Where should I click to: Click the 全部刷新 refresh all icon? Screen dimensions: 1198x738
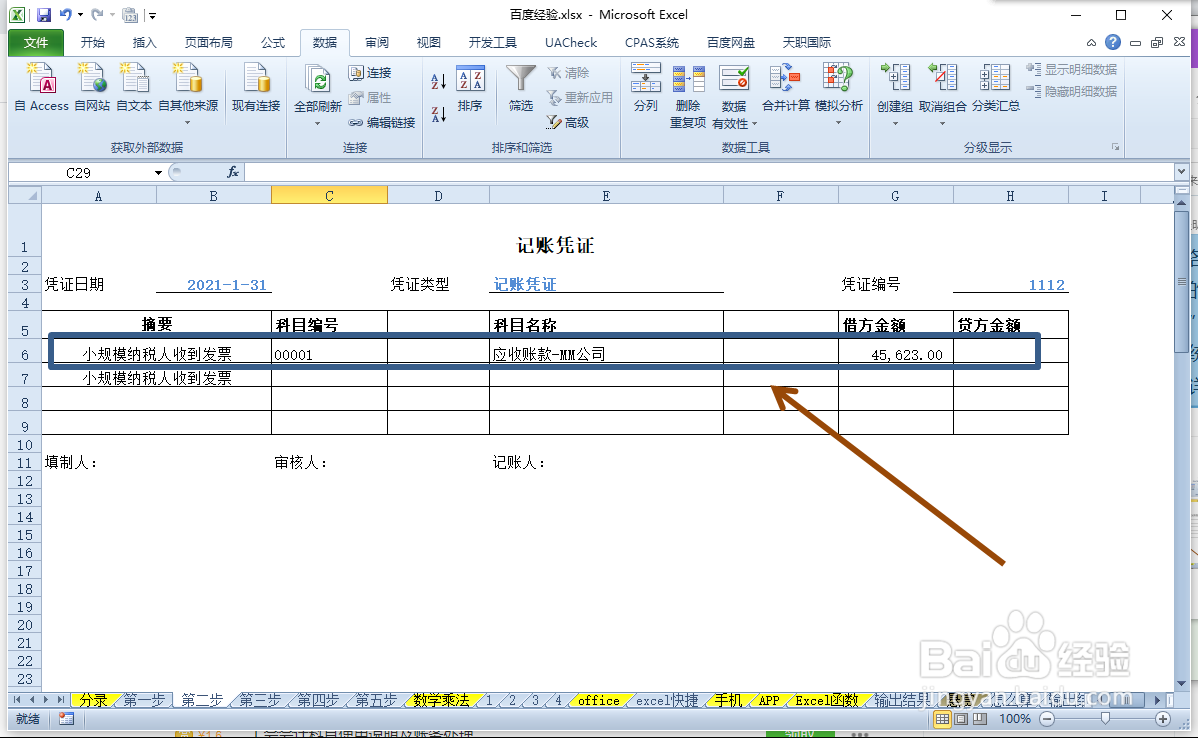pos(317,79)
